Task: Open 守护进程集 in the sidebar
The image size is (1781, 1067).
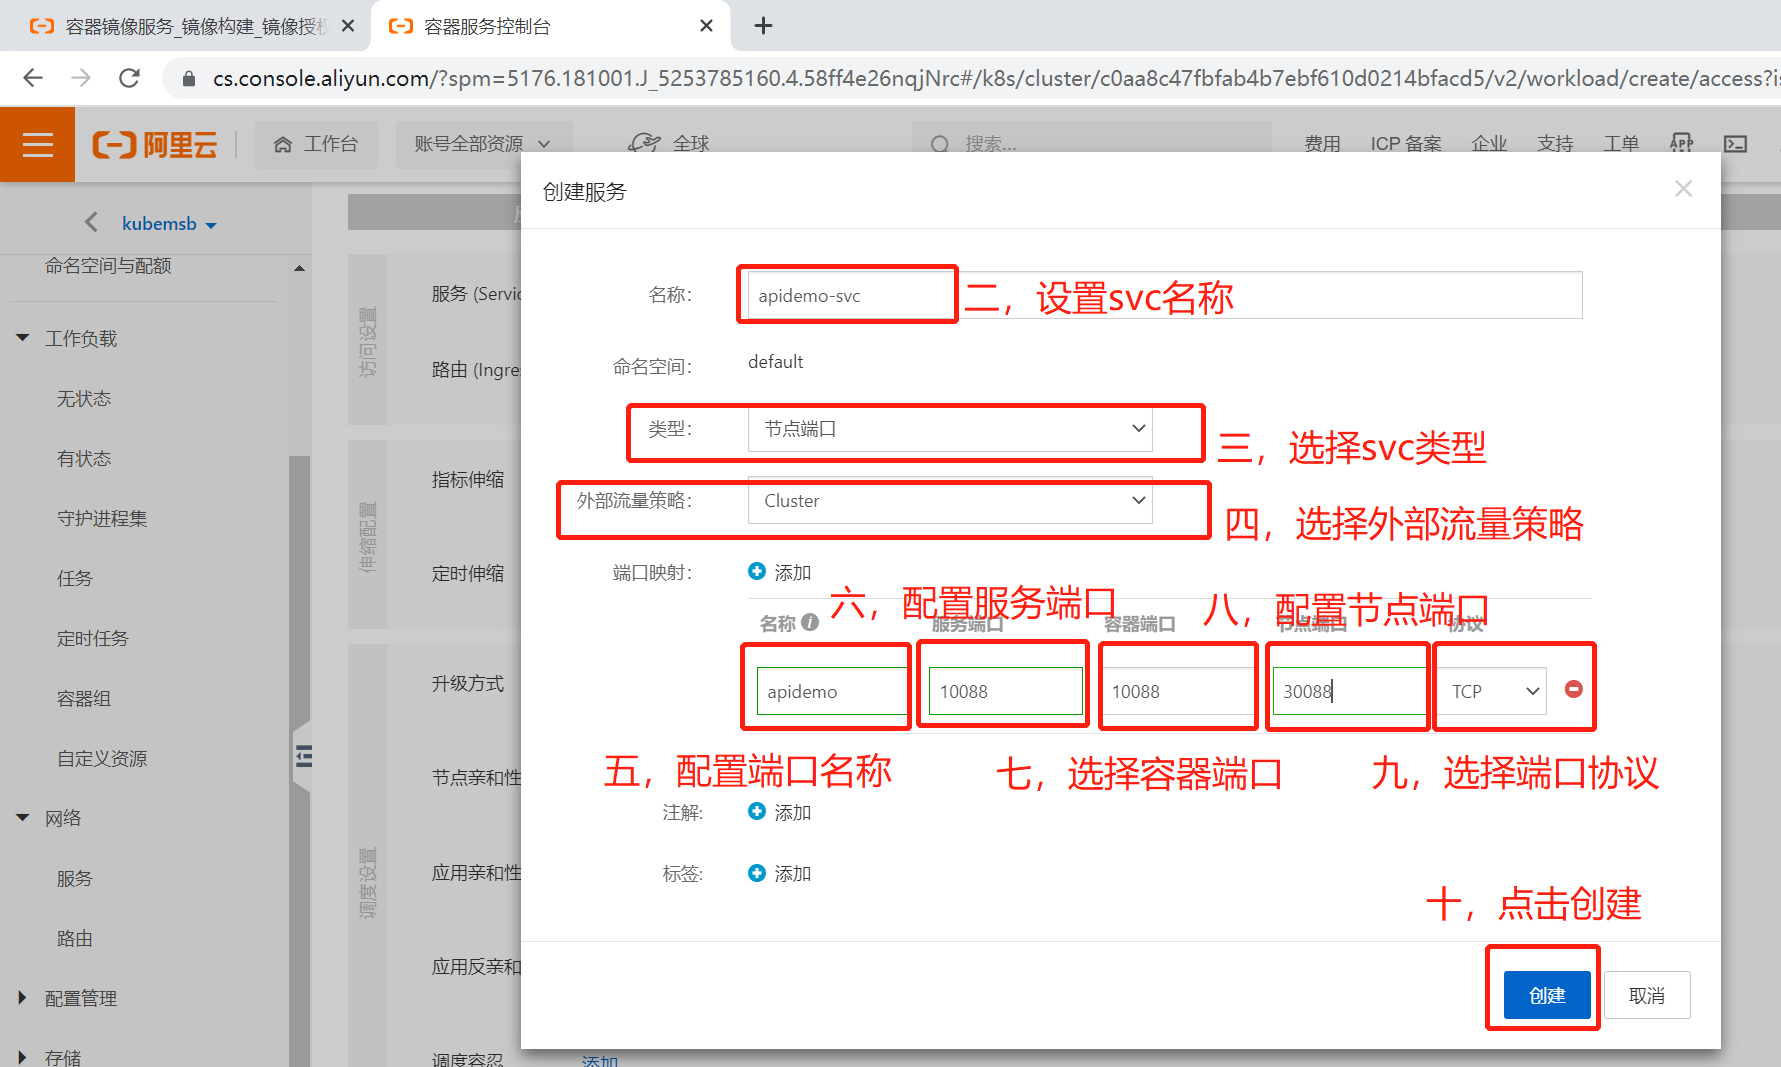Action: (102, 519)
